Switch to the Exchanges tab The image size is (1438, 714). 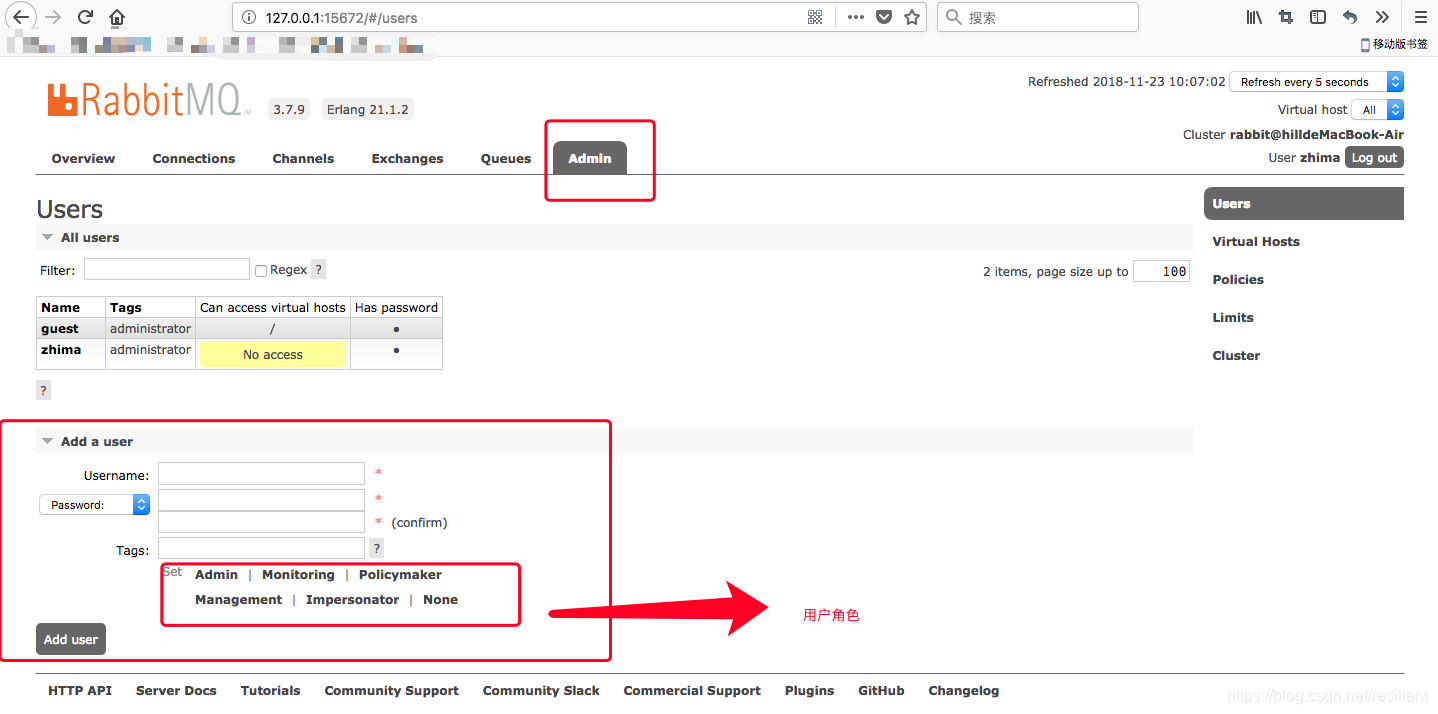(x=407, y=158)
